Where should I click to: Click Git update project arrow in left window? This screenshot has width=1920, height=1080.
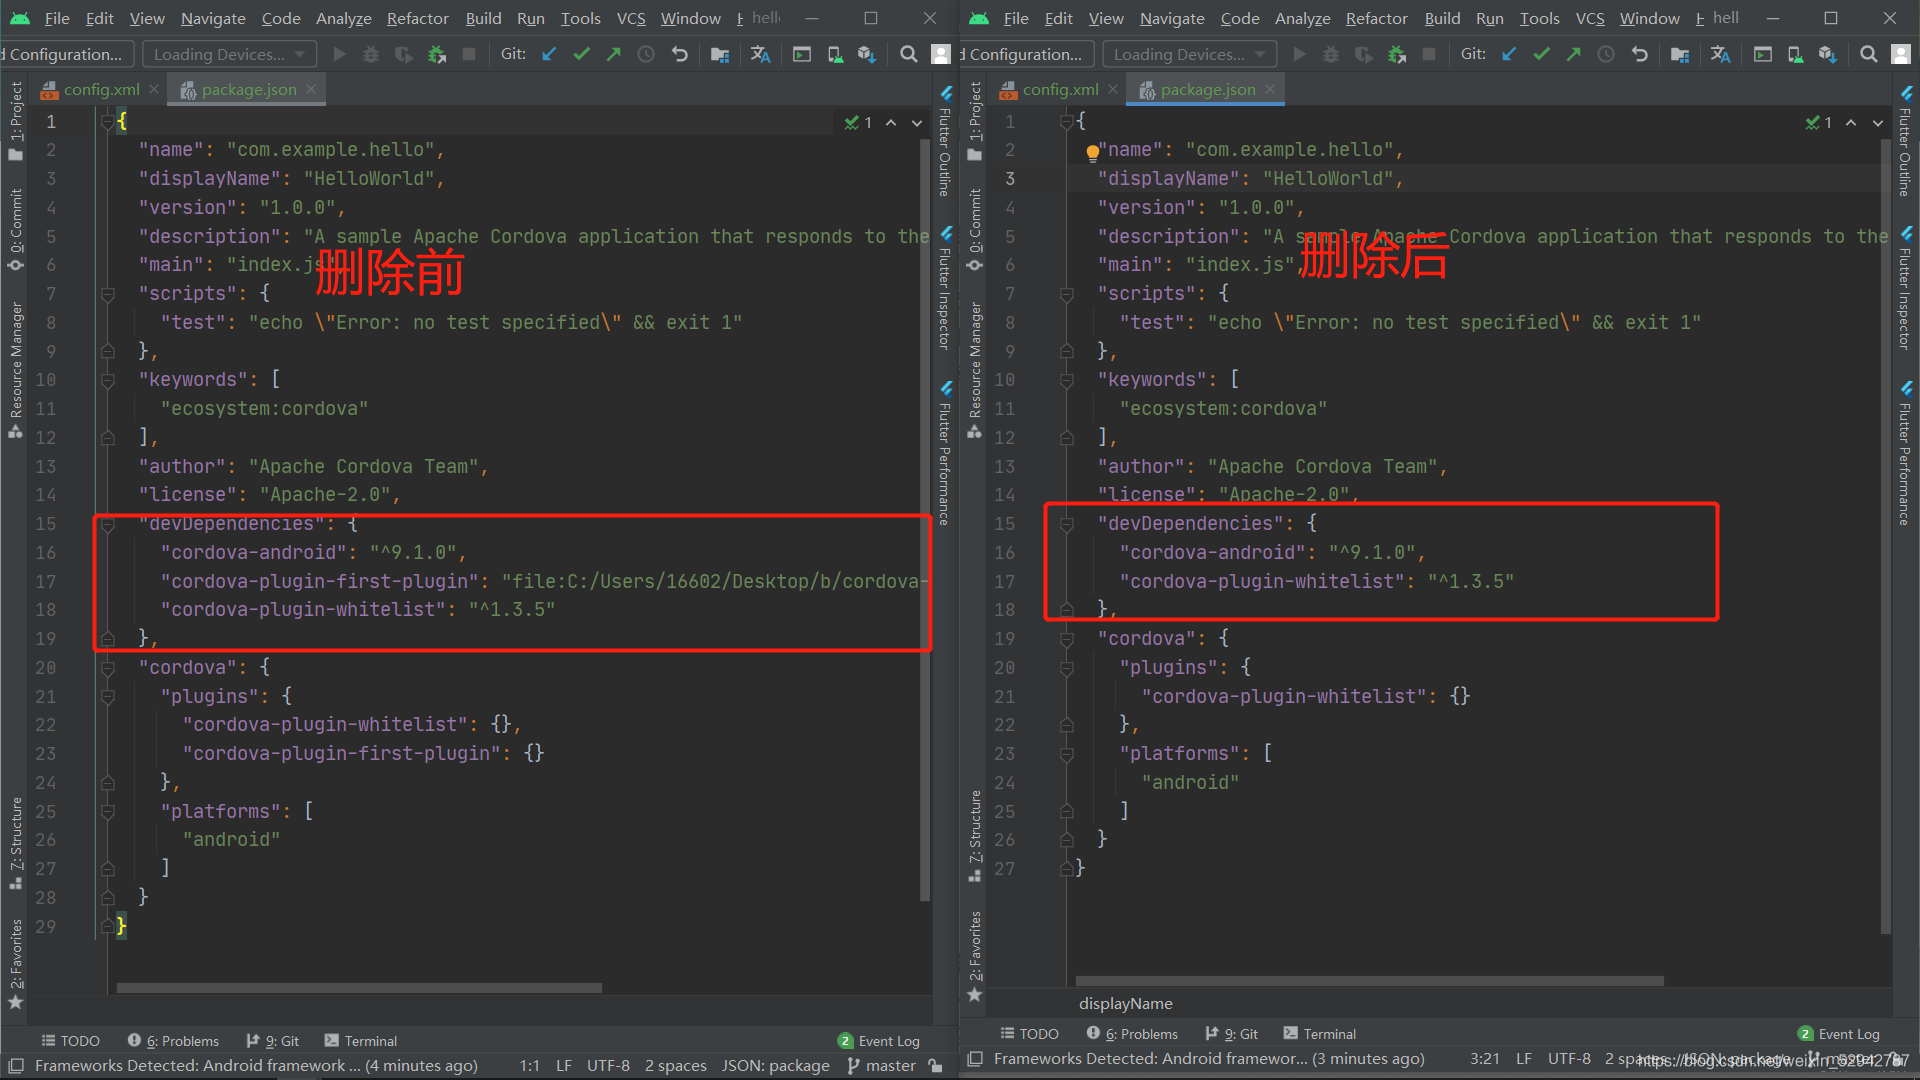[549, 54]
